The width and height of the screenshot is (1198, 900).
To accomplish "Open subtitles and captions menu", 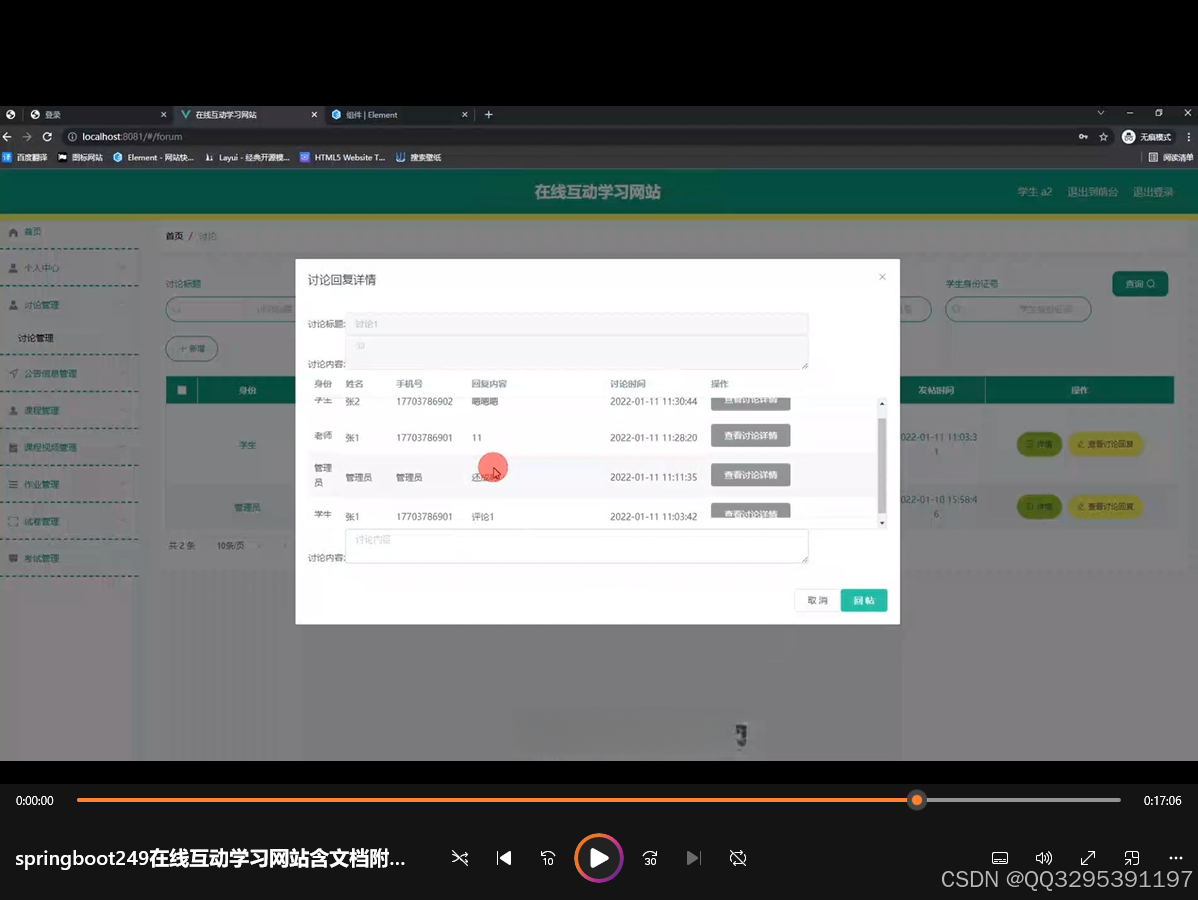I will tap(999, 858).
